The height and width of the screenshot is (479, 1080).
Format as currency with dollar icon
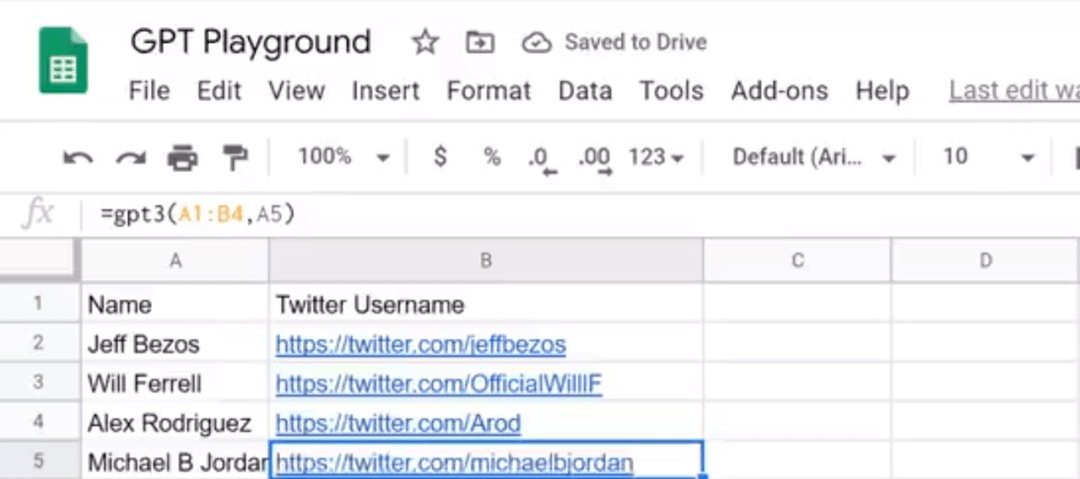(x=440, y=157)
